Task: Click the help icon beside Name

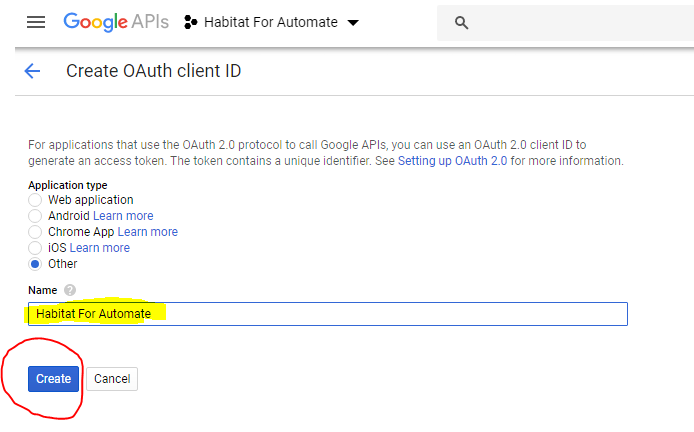Action: (70, 290)
